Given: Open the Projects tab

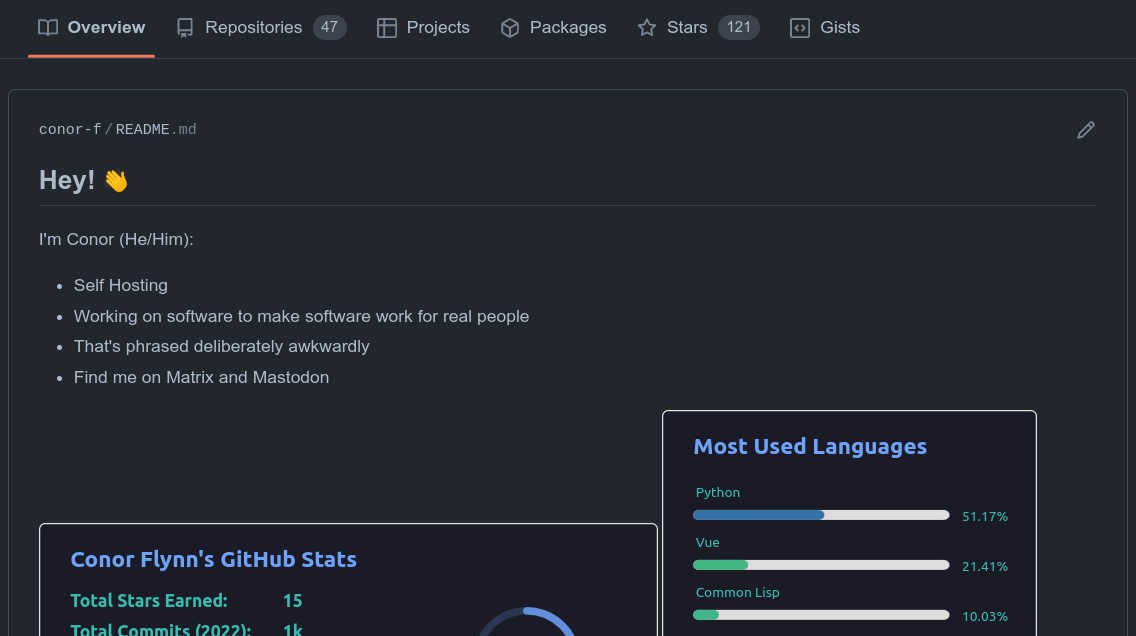Looking at the screenshot, I should coord(423,28).
